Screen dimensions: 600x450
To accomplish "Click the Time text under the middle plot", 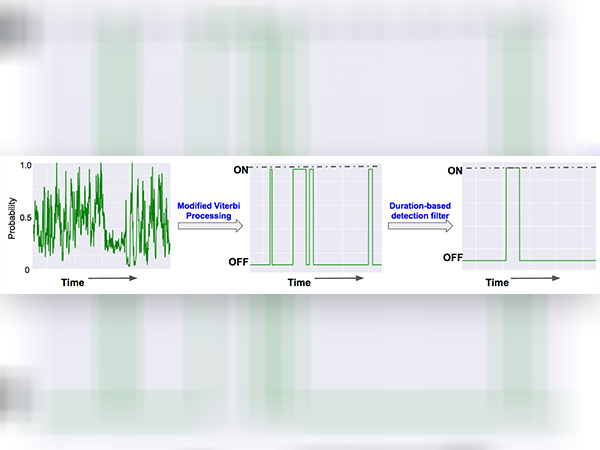I will point(299,282).
